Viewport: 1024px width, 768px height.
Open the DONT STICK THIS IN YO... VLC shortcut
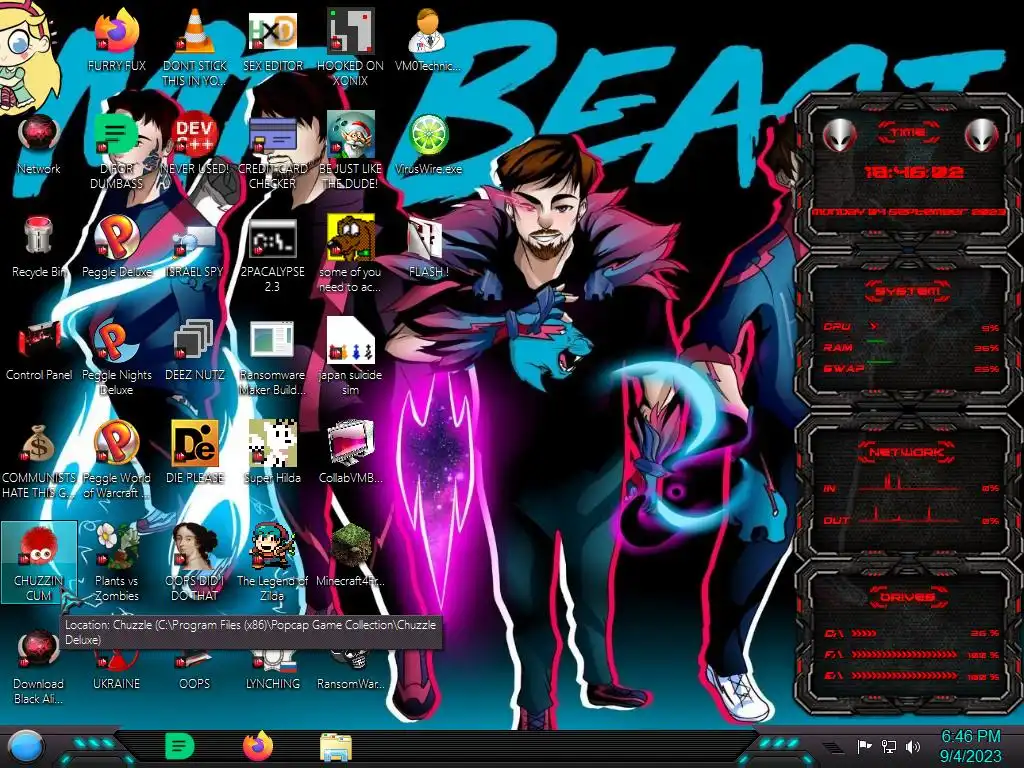click(x=195, y=47)
